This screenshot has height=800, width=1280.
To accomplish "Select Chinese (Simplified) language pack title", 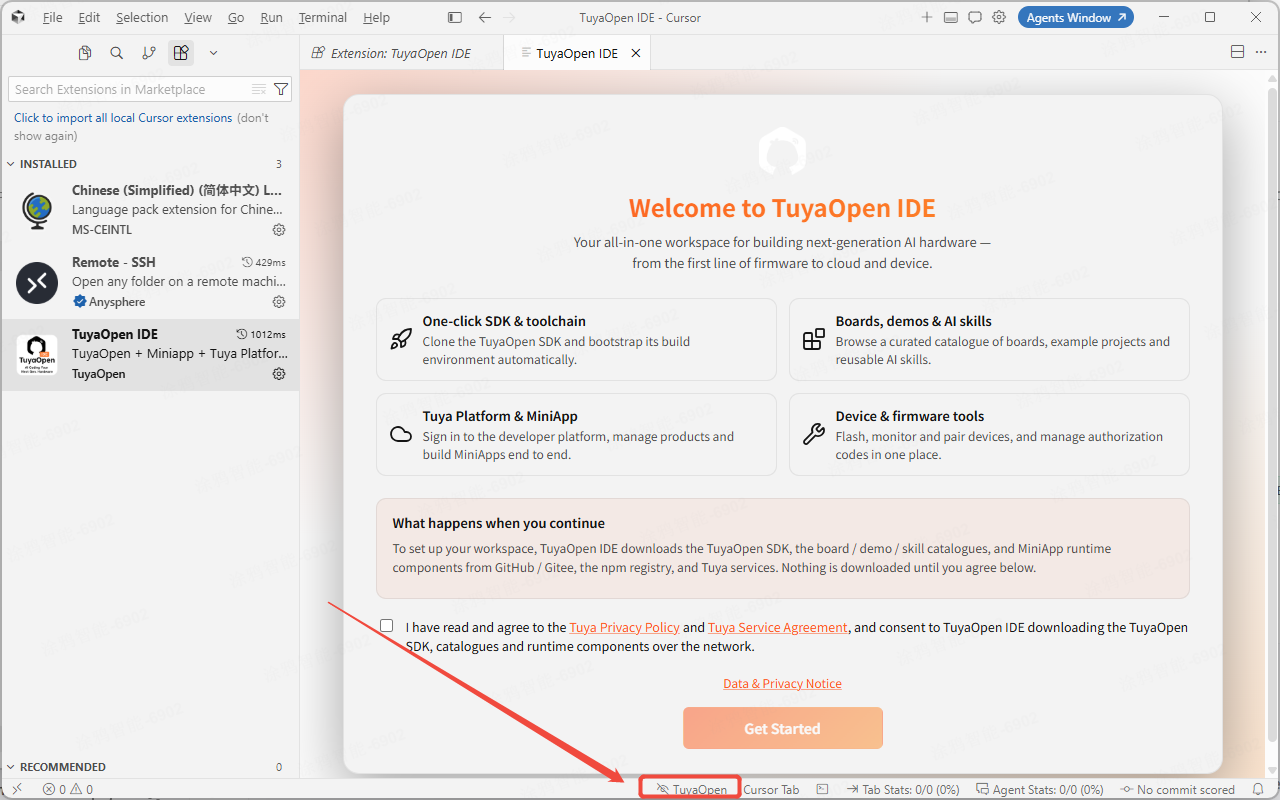I will (177, 190).
